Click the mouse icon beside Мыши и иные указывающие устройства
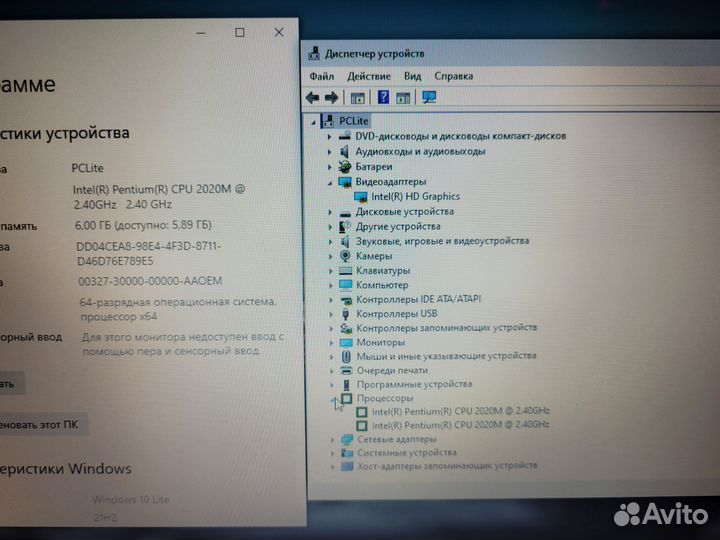The height and width of the screenshot is (540, 720). [x=346, y=356]
